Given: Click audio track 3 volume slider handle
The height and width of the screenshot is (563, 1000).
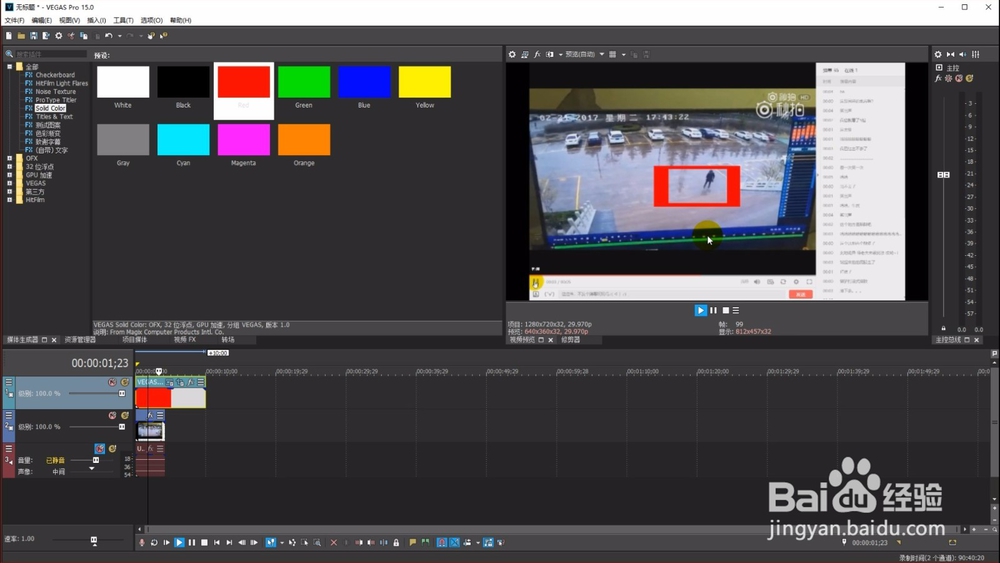Looking at the screenshot, I should point(96,460).
